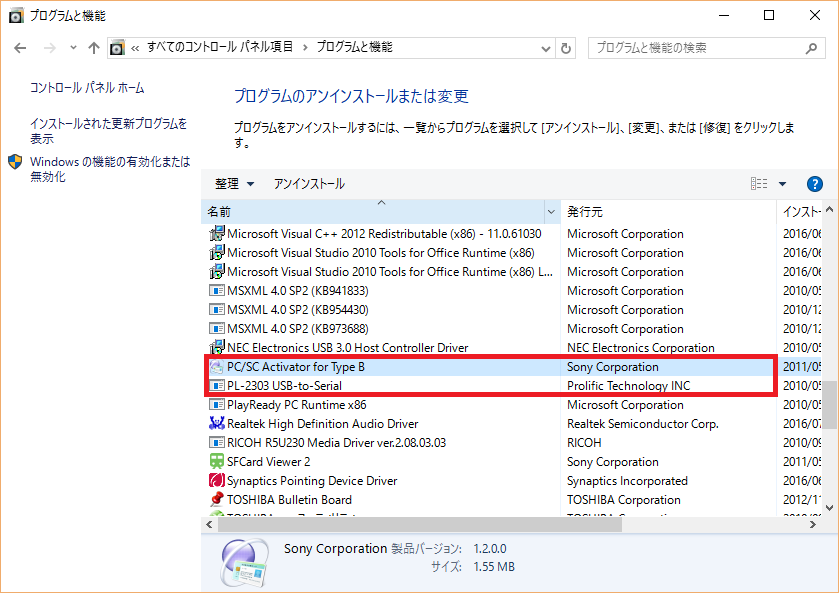Viewport: 839px width, 593px height.
Task: Open the 名前 column filter dropdown
Action: pyautogui.click(x=552, y=212)
